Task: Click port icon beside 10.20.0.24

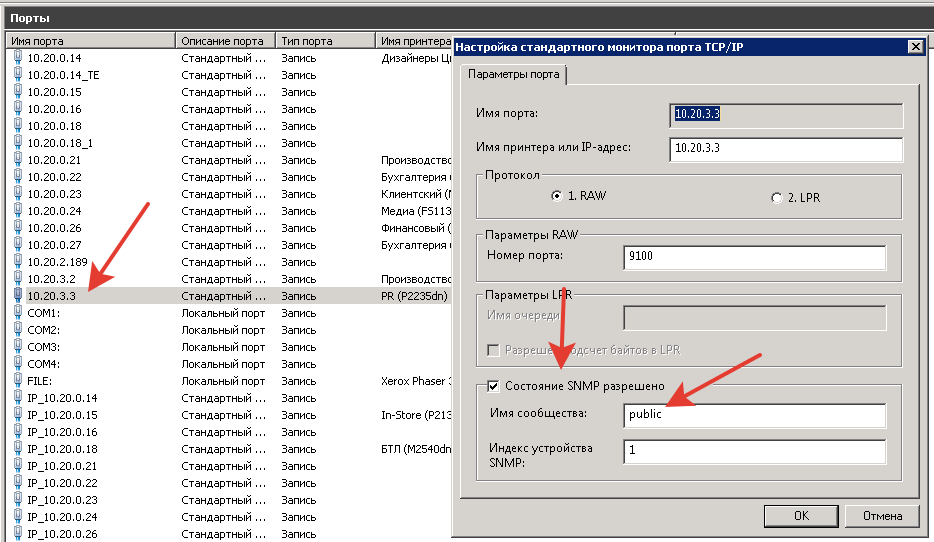Action: click(x=18, y=211)
